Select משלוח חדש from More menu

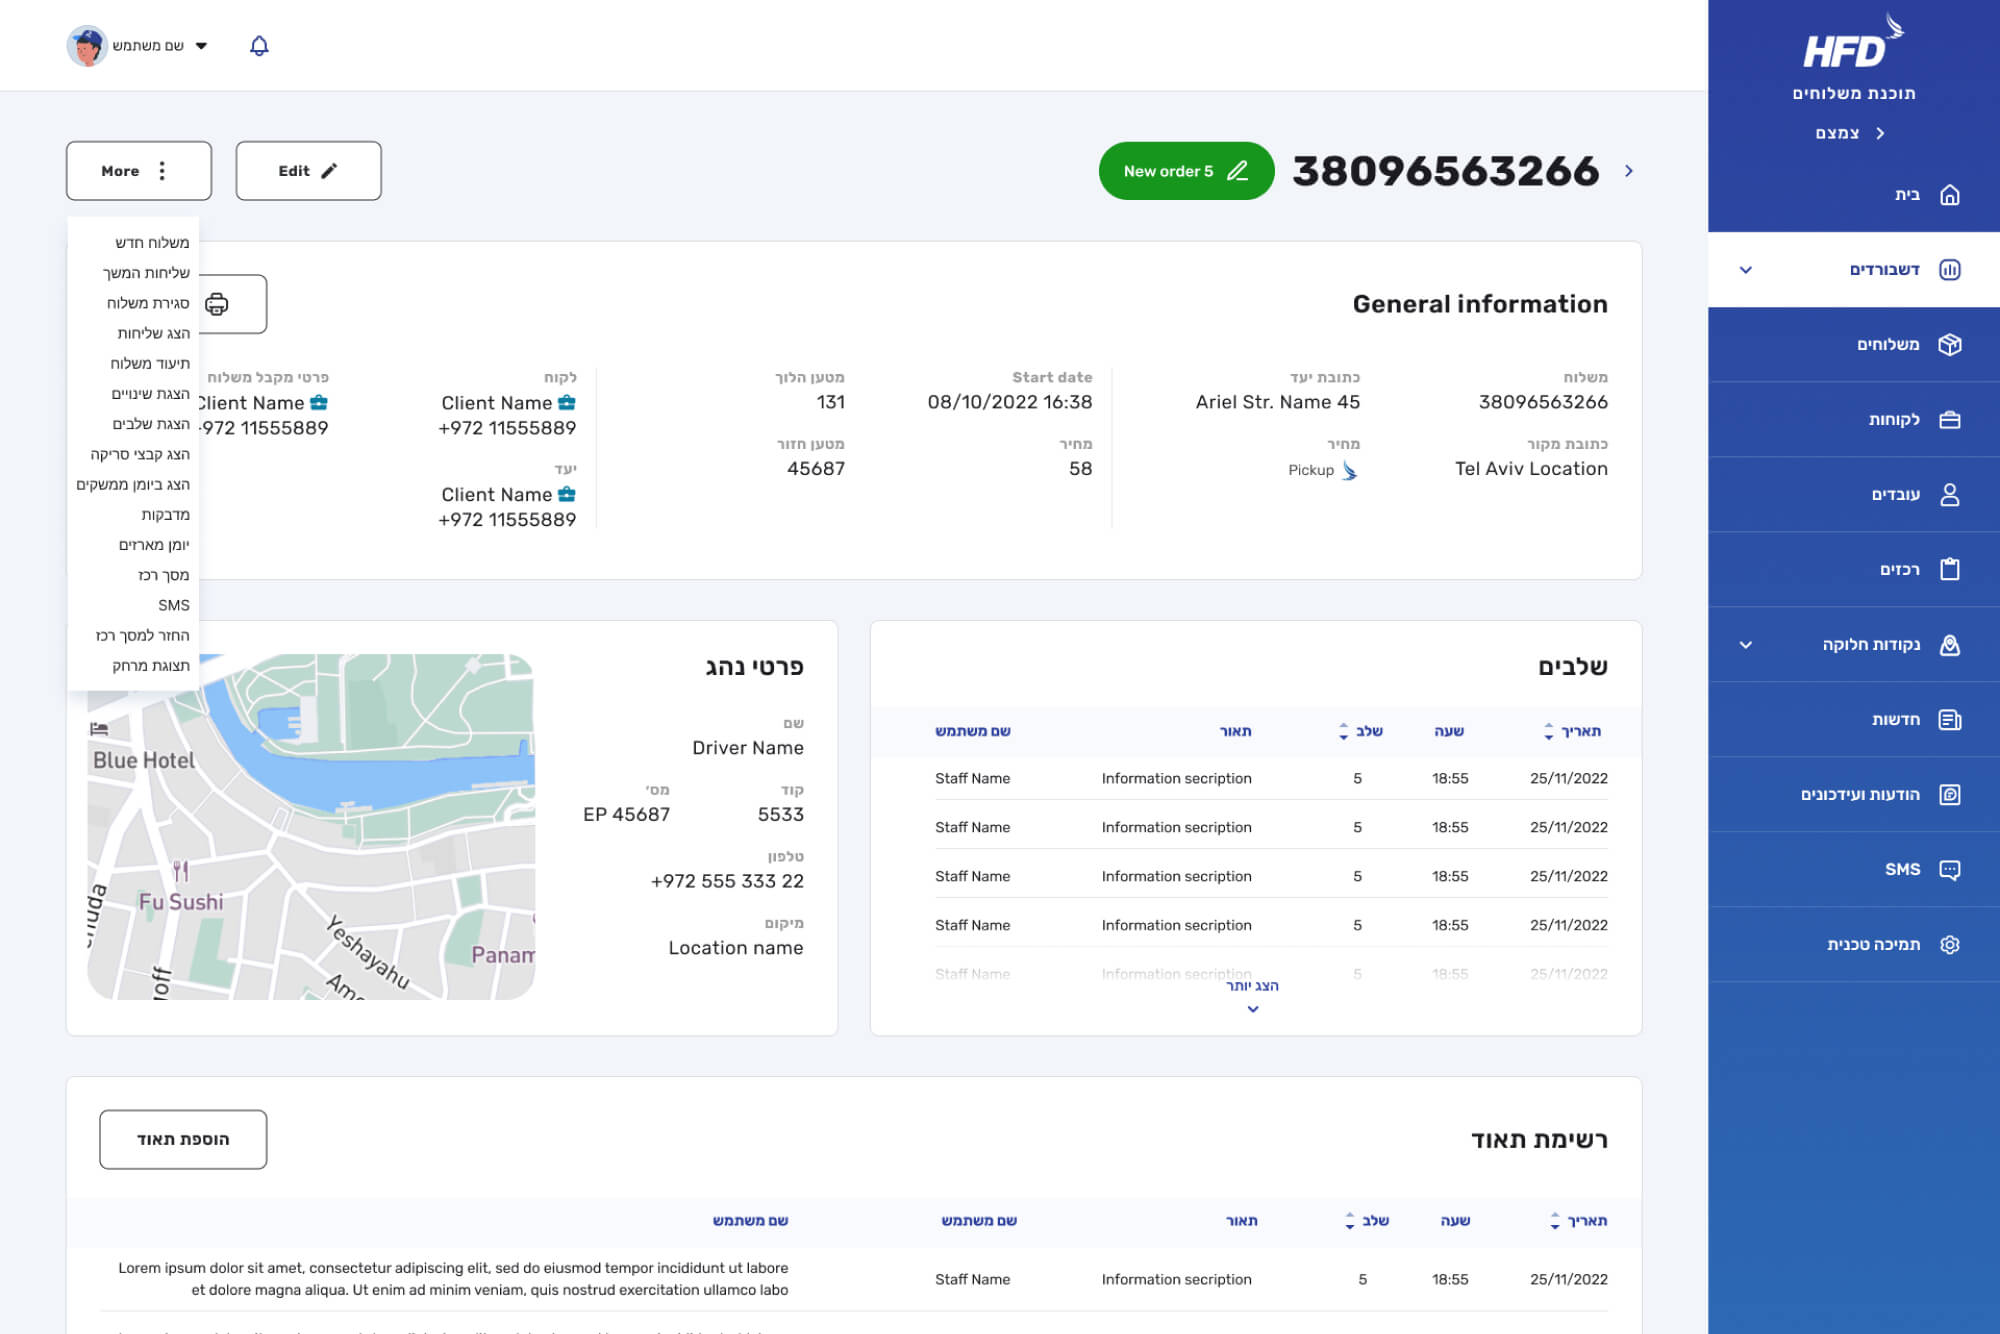[151, 243]
